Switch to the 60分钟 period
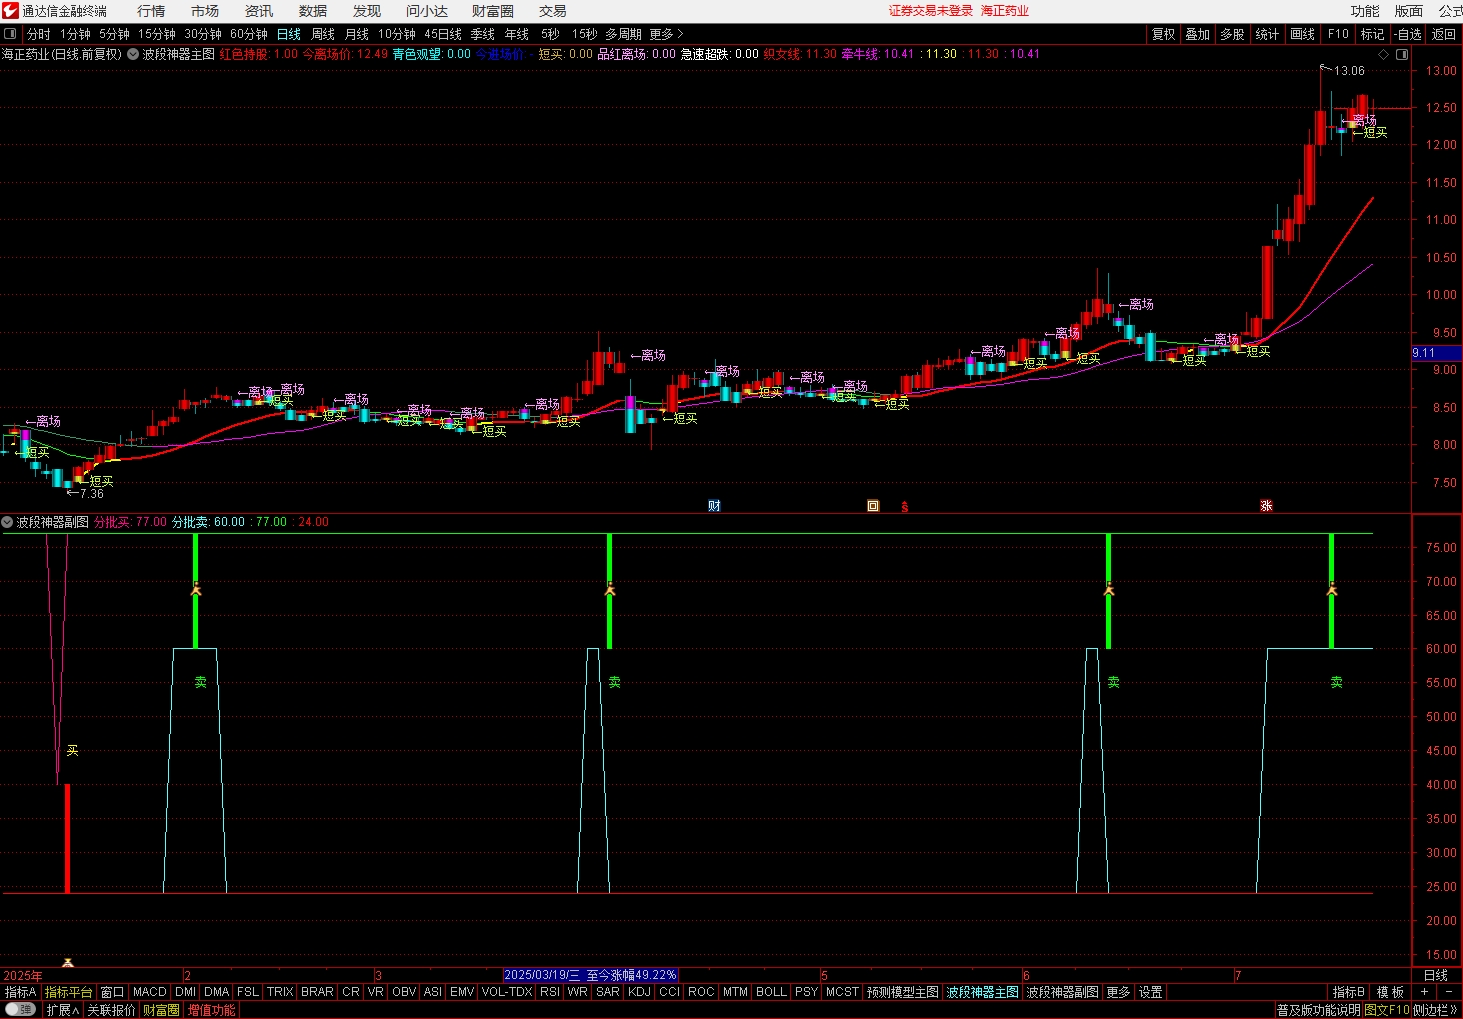Viewport: 1463px width, 1019px height. [249, 34]
